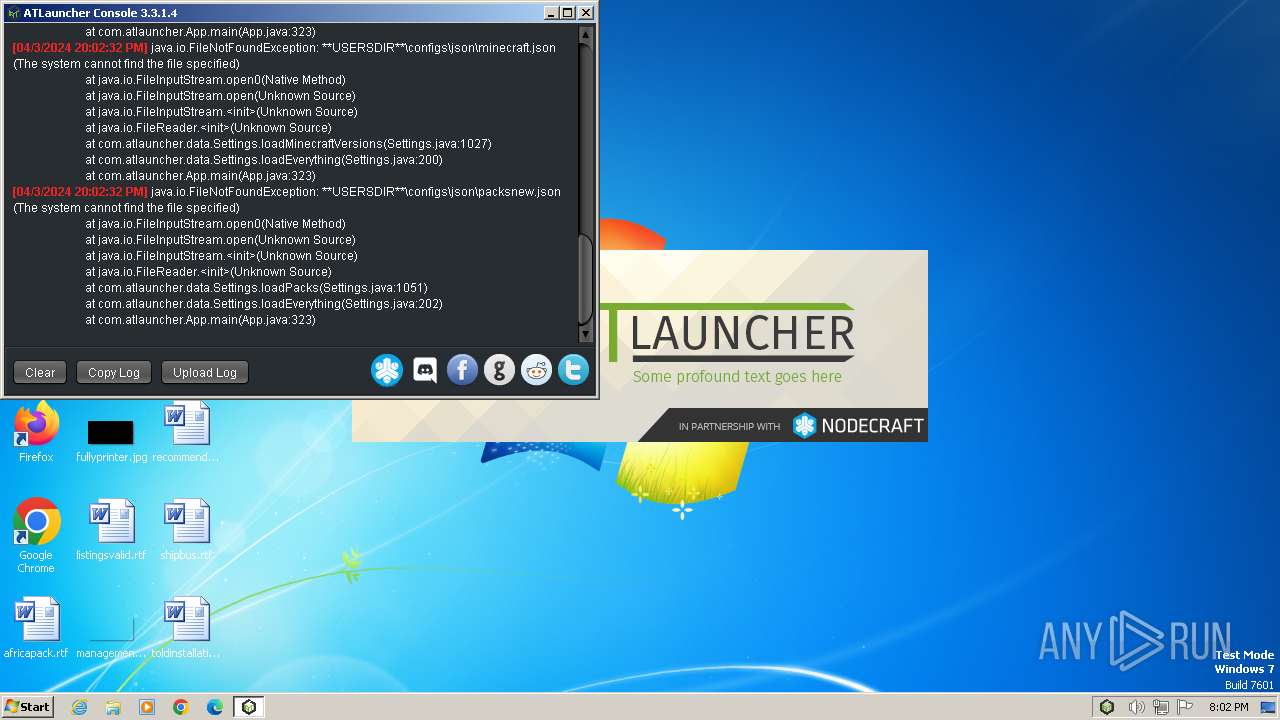Switch to ATLauncher taskbar button
The height and width of the screenshot is (720, 1280).
point(249,707)
